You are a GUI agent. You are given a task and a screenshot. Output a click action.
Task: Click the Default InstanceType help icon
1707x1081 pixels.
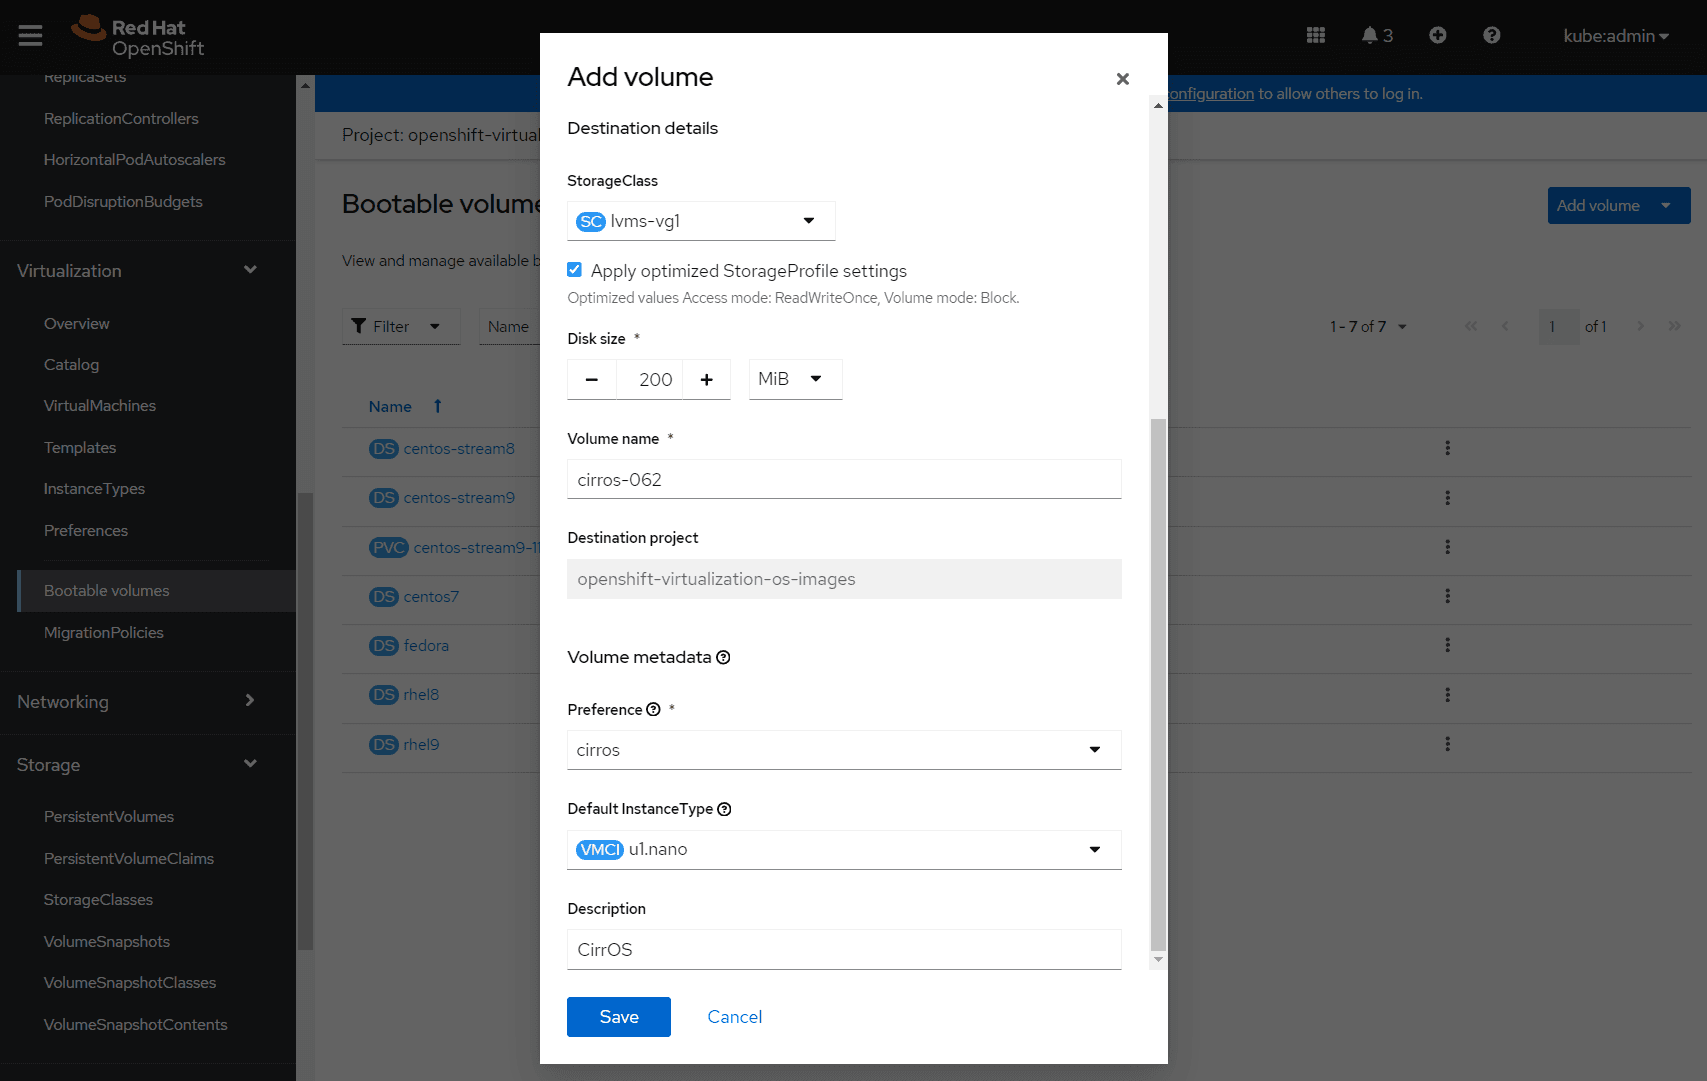click(725, 808)
